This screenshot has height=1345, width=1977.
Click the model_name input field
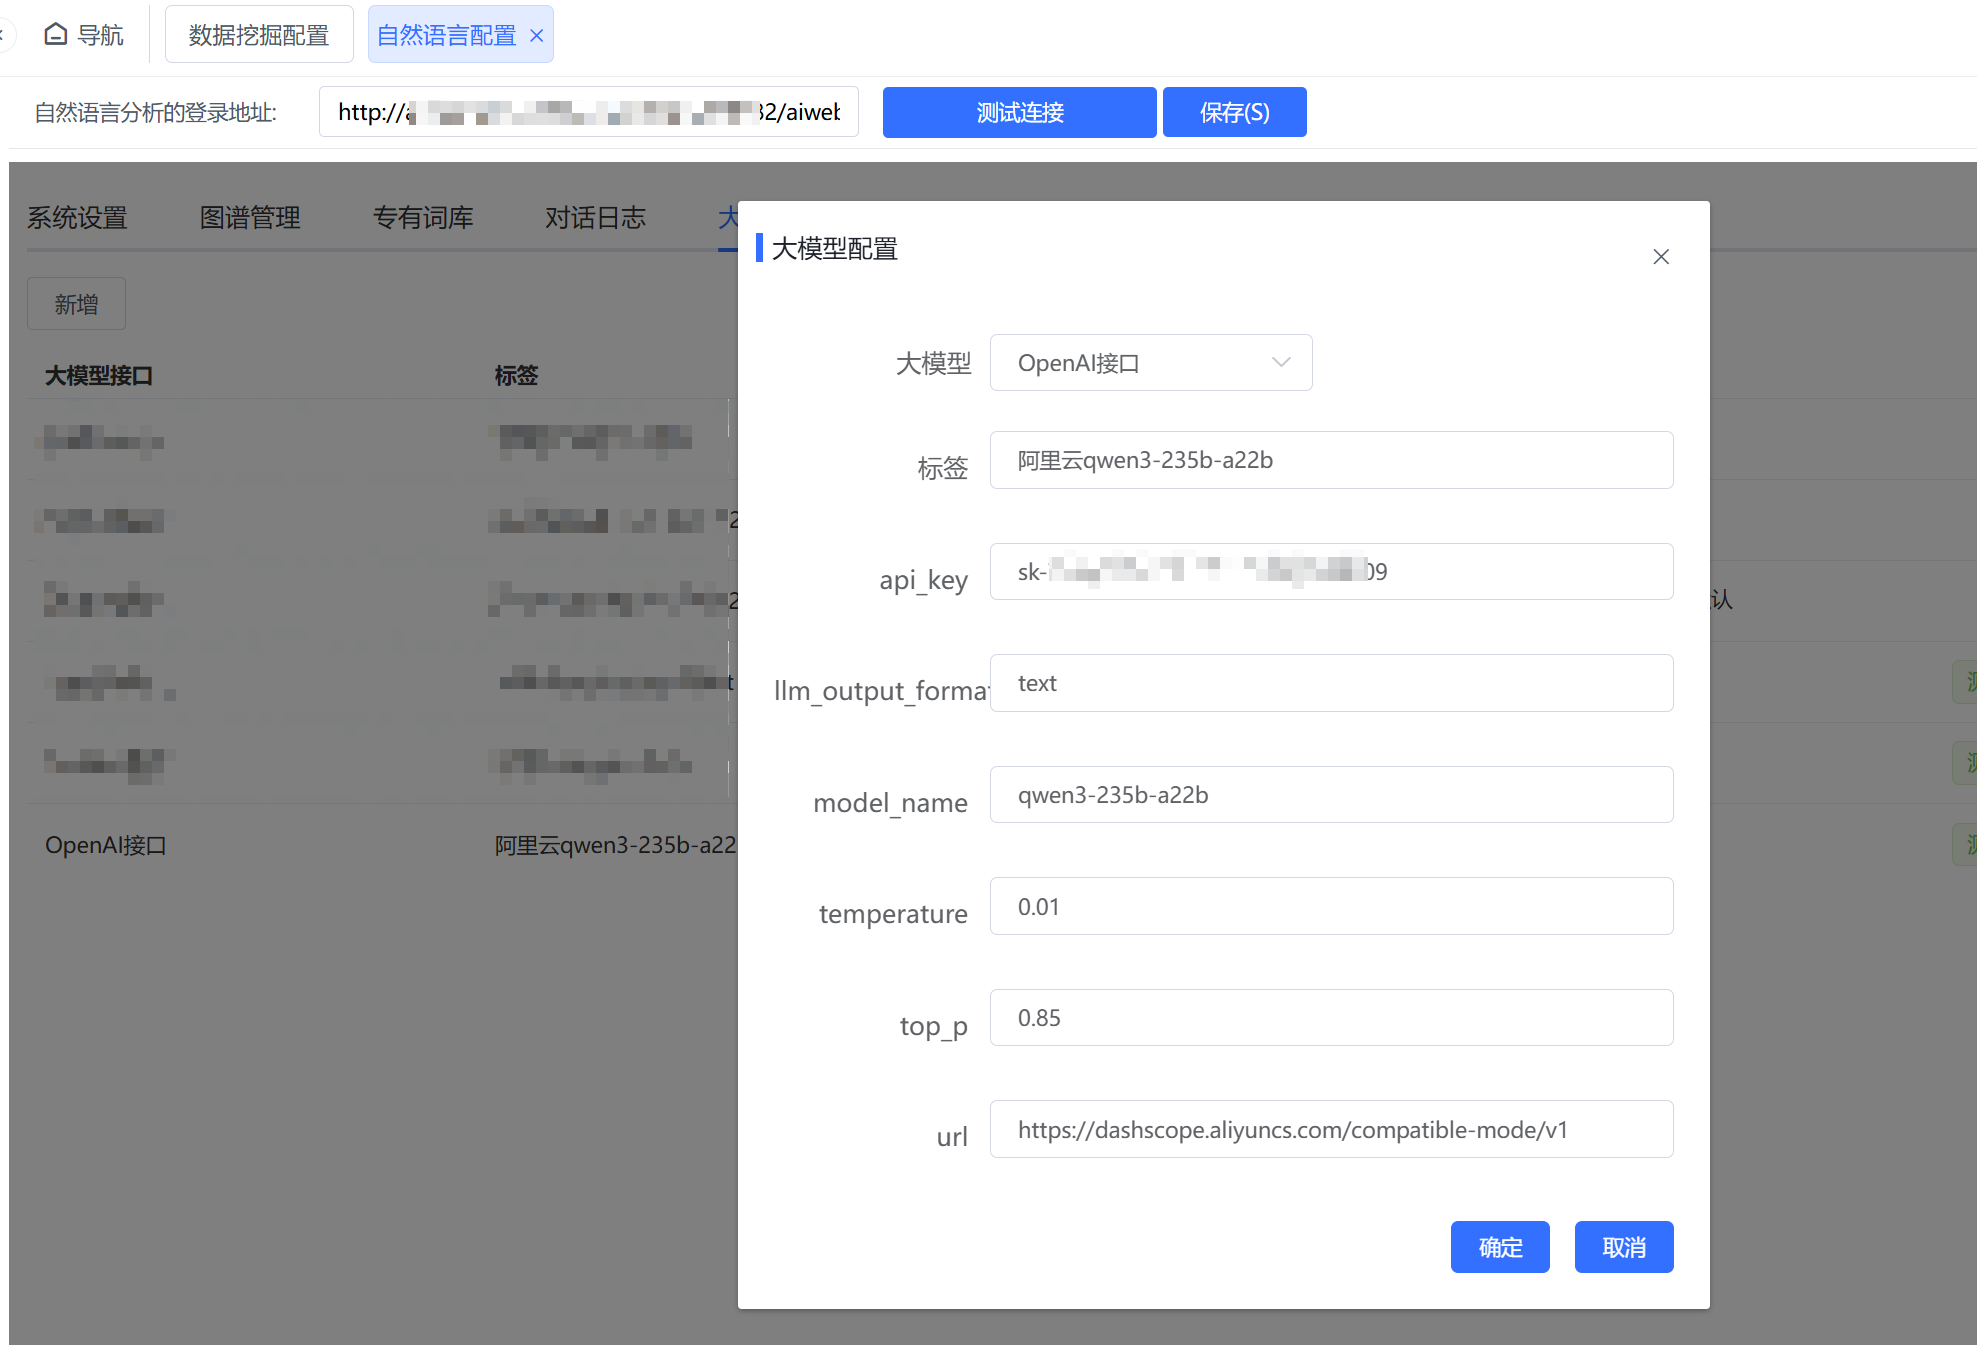1331,795
